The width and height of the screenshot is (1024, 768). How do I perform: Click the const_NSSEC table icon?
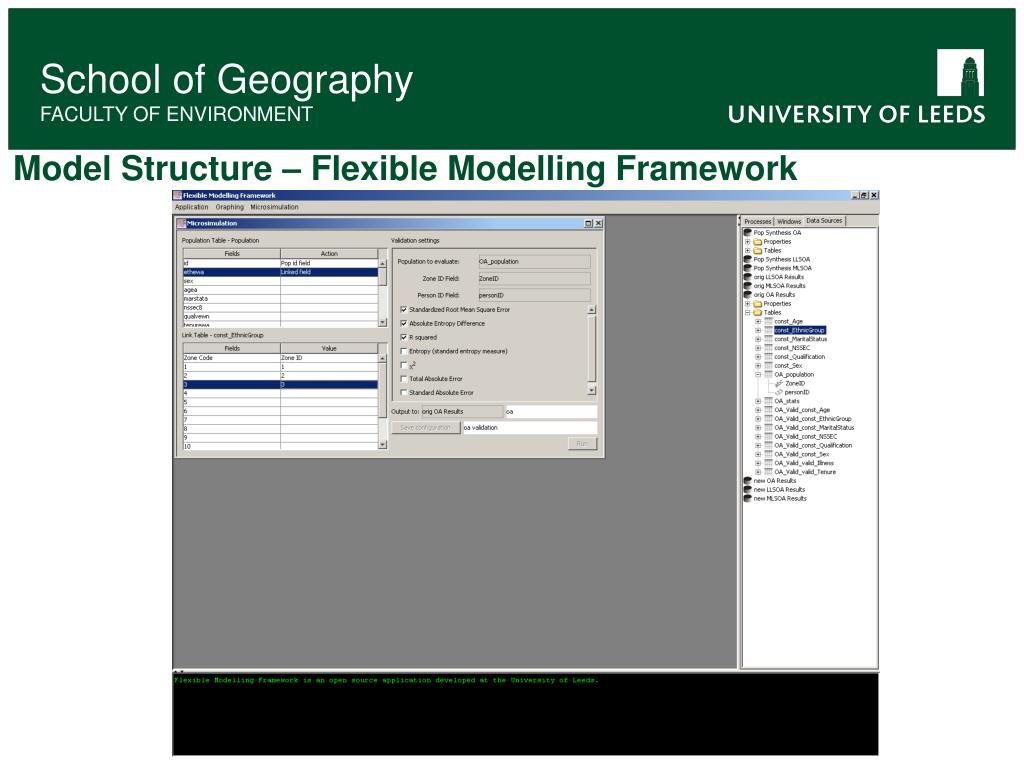click(x=768, y=348)
